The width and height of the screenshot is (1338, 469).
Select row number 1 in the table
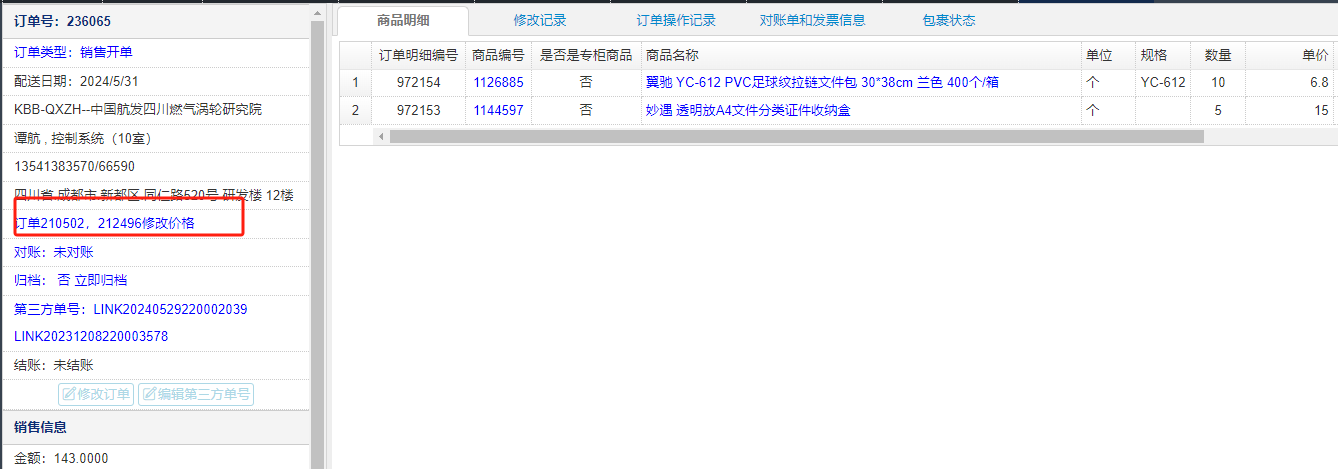coord(355,83)
